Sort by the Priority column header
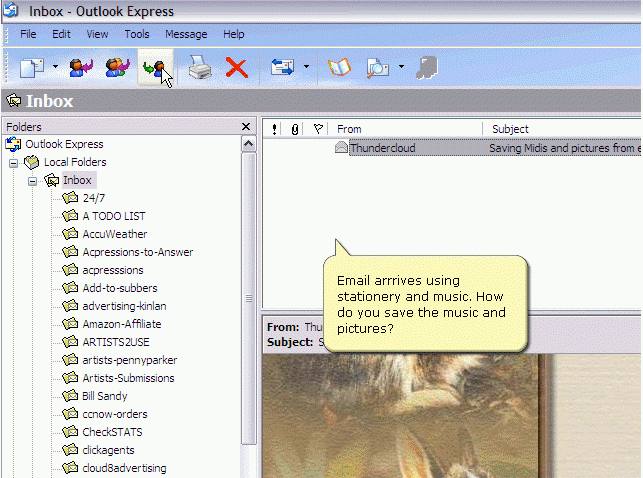643x478 pixels. tap(274, 130)
